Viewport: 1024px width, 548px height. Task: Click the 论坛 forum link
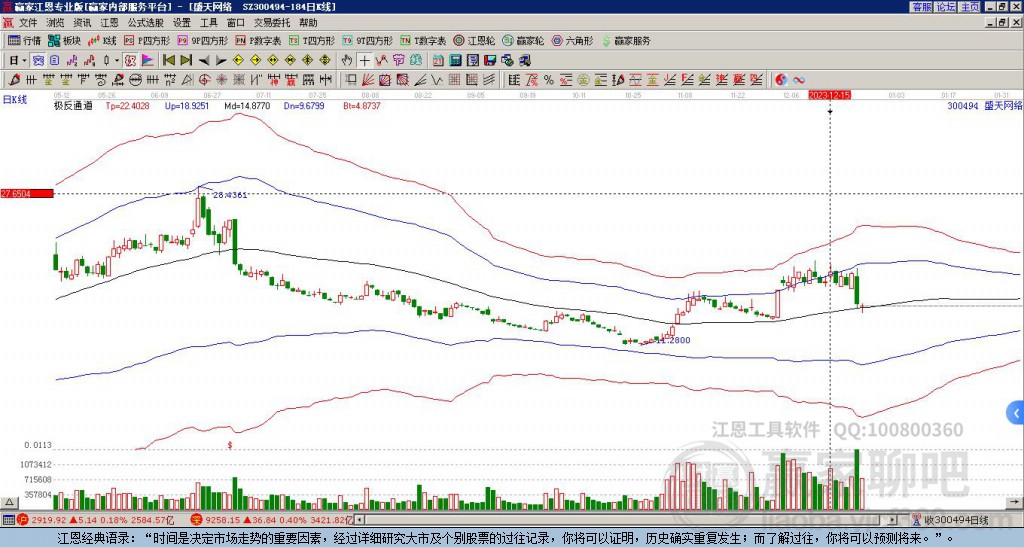click(x=945, y=7)
